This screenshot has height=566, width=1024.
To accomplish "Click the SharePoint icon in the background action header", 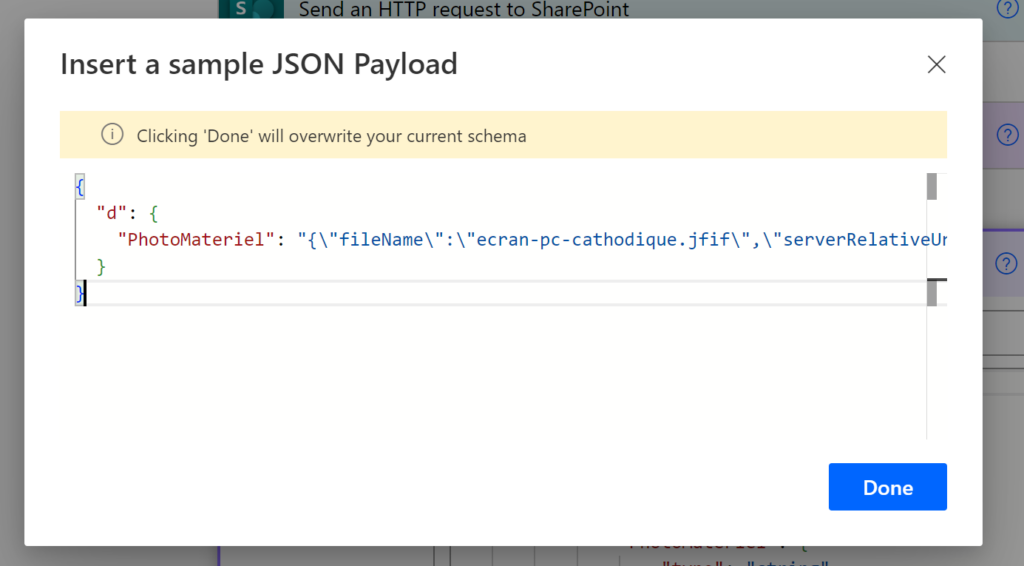I will (x=251, y=9).
